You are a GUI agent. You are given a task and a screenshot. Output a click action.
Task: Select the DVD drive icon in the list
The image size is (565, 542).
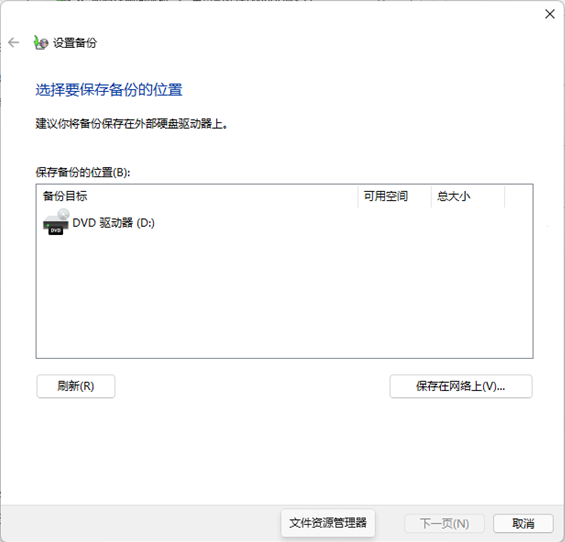(56, 222)
